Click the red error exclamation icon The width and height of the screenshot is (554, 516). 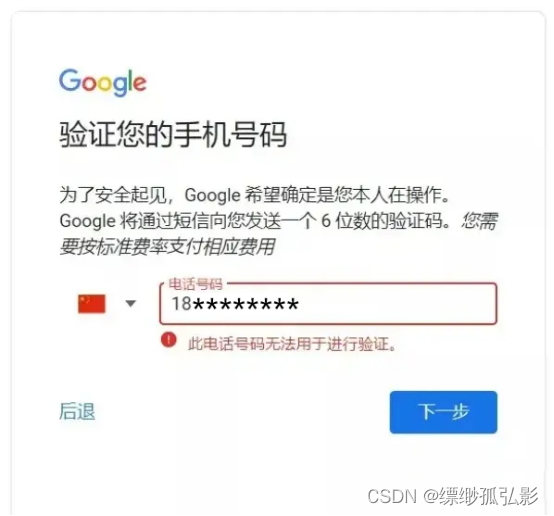click(x=169, y=340)
